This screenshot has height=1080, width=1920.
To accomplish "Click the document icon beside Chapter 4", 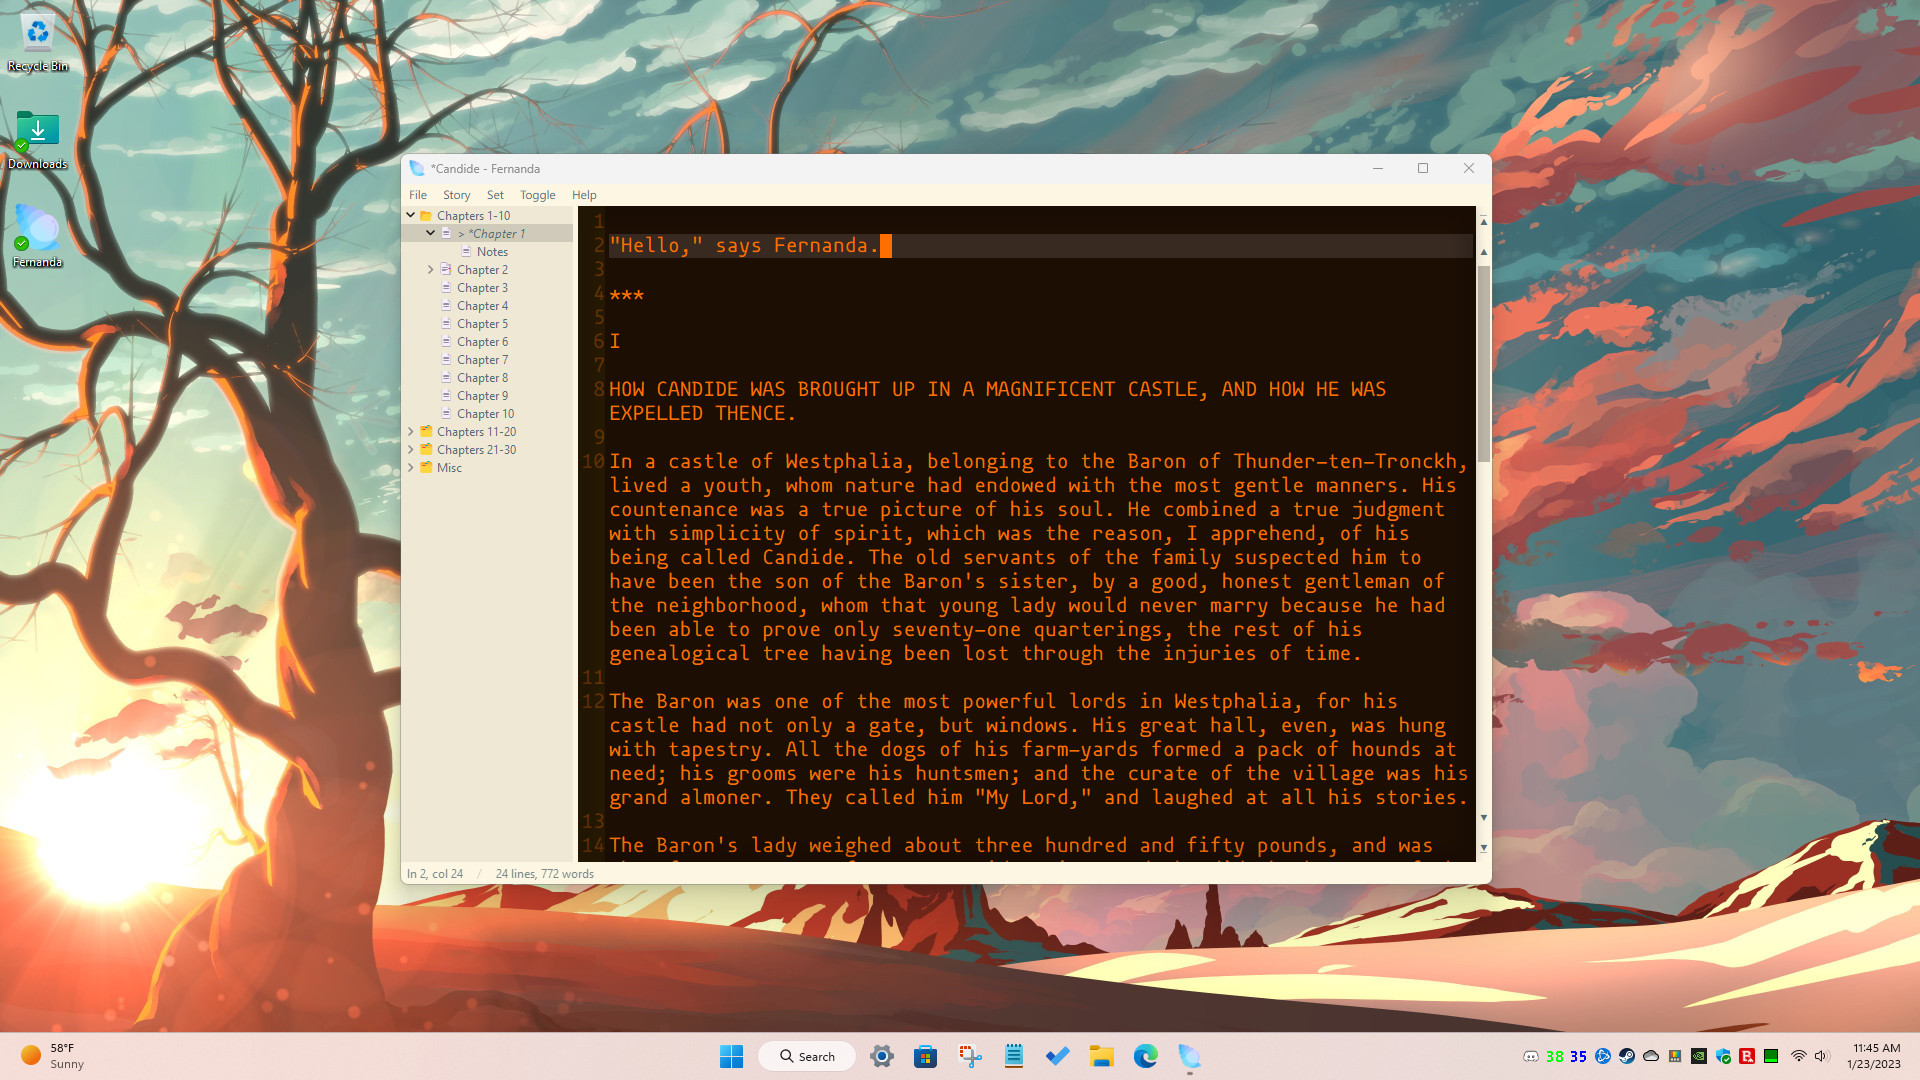I will (446, 306).
